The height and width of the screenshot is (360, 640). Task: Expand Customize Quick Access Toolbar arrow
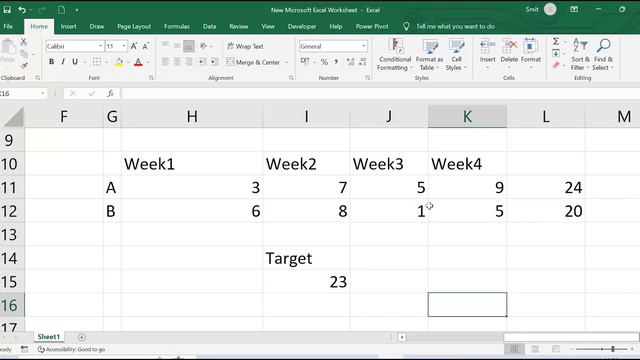coord(76,10)
